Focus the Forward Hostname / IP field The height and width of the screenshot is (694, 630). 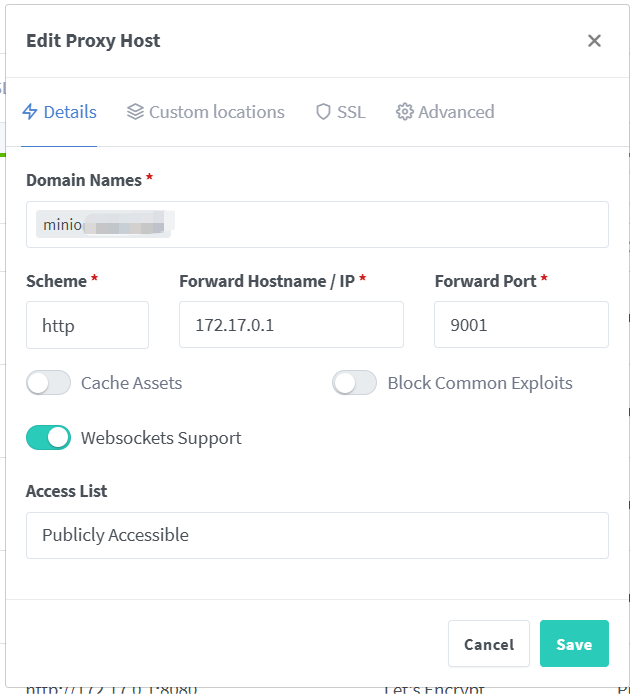(x=291, y=325)
